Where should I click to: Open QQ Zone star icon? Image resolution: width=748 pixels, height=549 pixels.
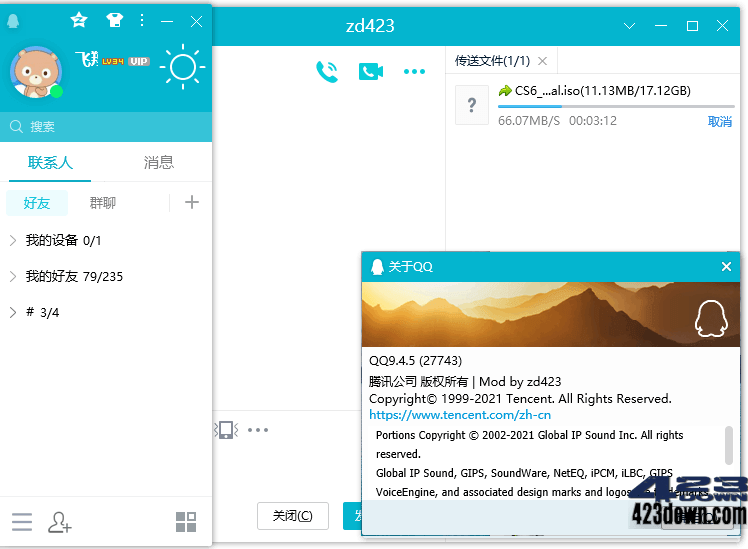point(79,20)
